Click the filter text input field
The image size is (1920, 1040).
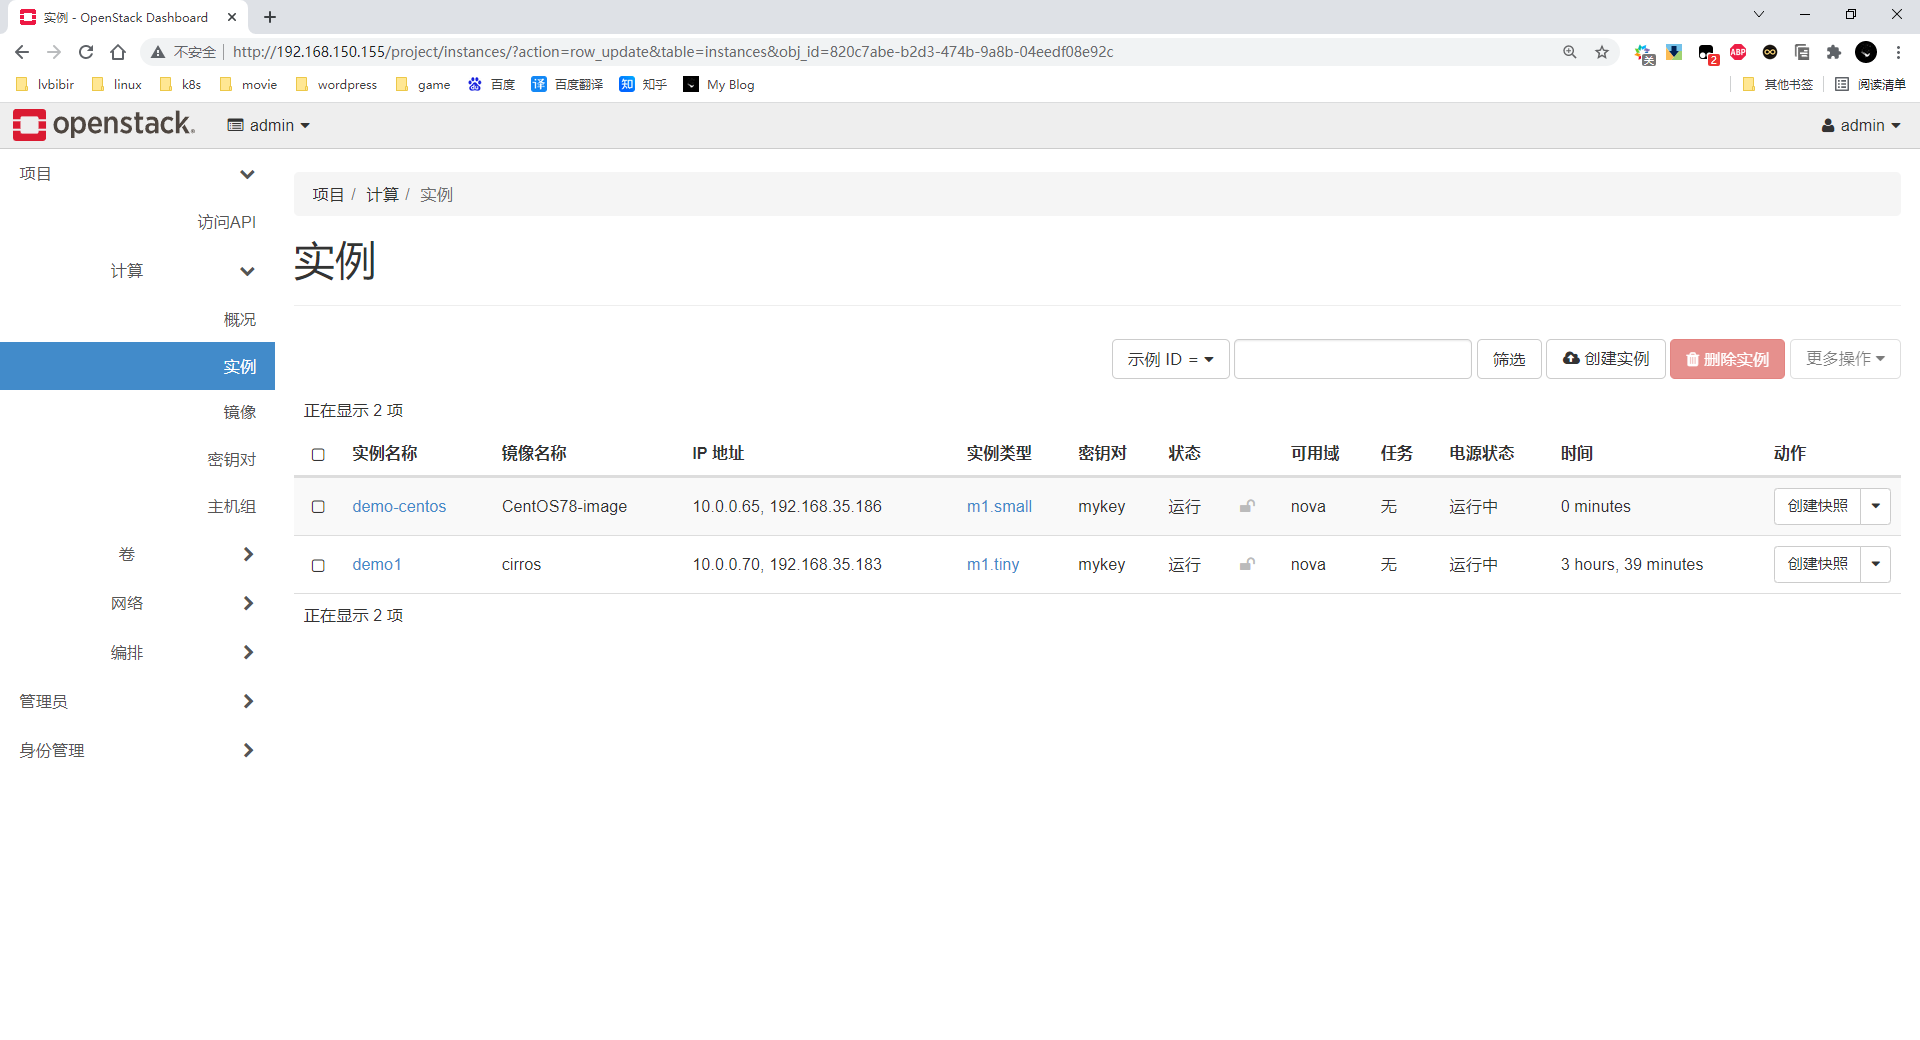[x=1352, y=359]
